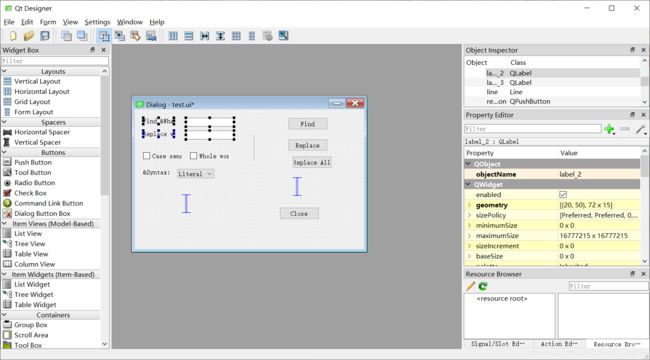
Task: Open the Window menu
Action: tap(130, 22)
